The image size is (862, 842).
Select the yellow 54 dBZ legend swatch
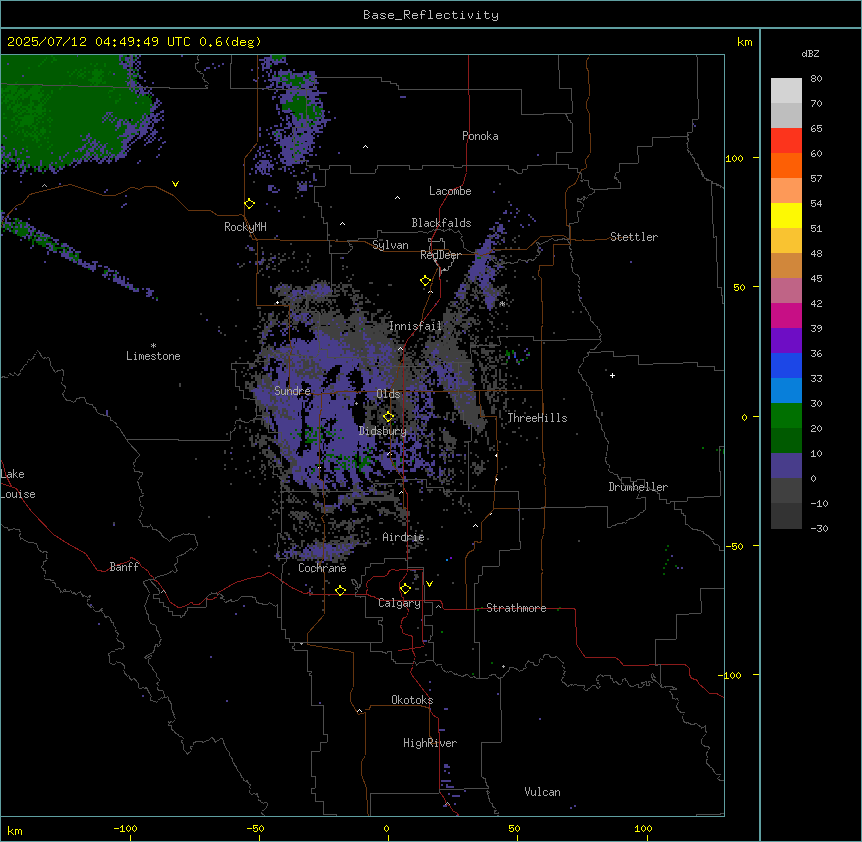tap(786, 215)
